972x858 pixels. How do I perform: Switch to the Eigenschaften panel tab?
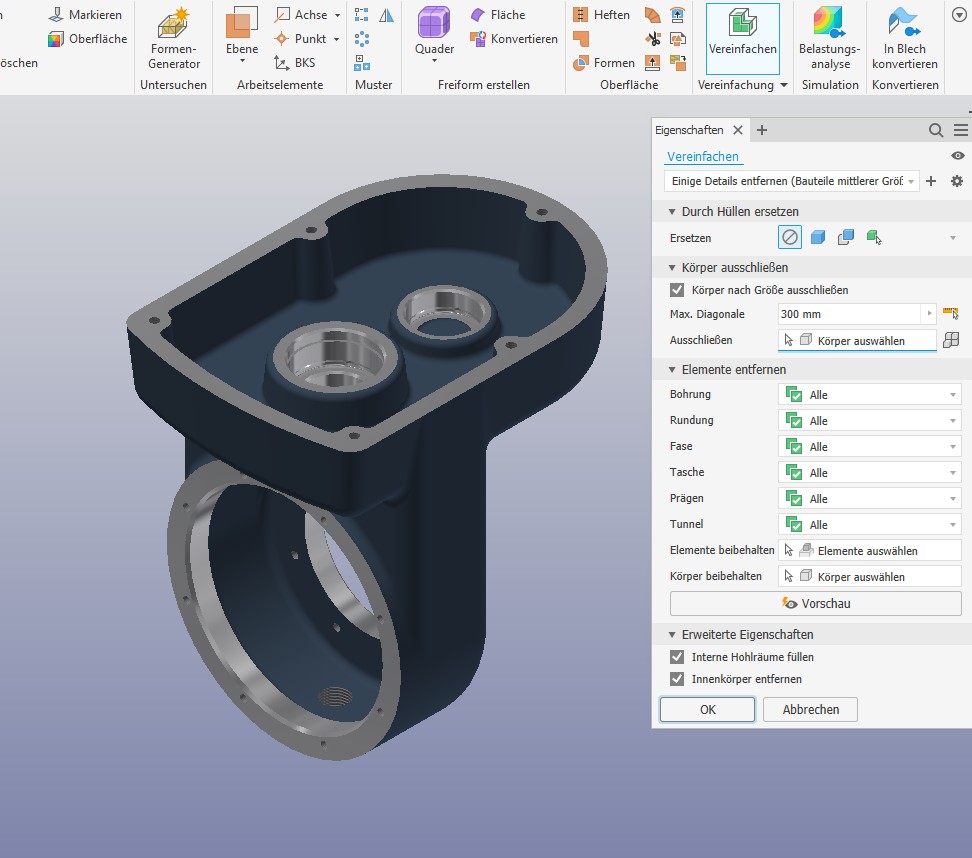tap(688, 130)
